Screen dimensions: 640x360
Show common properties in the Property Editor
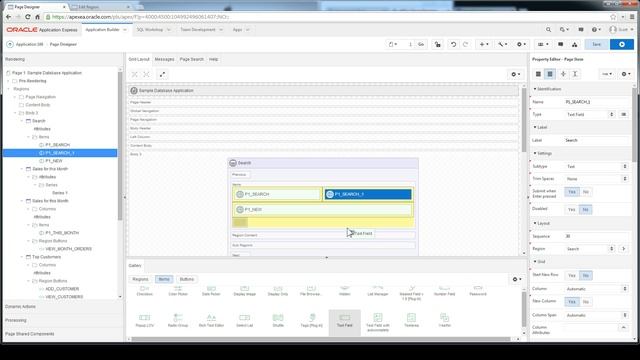point(538,74)
